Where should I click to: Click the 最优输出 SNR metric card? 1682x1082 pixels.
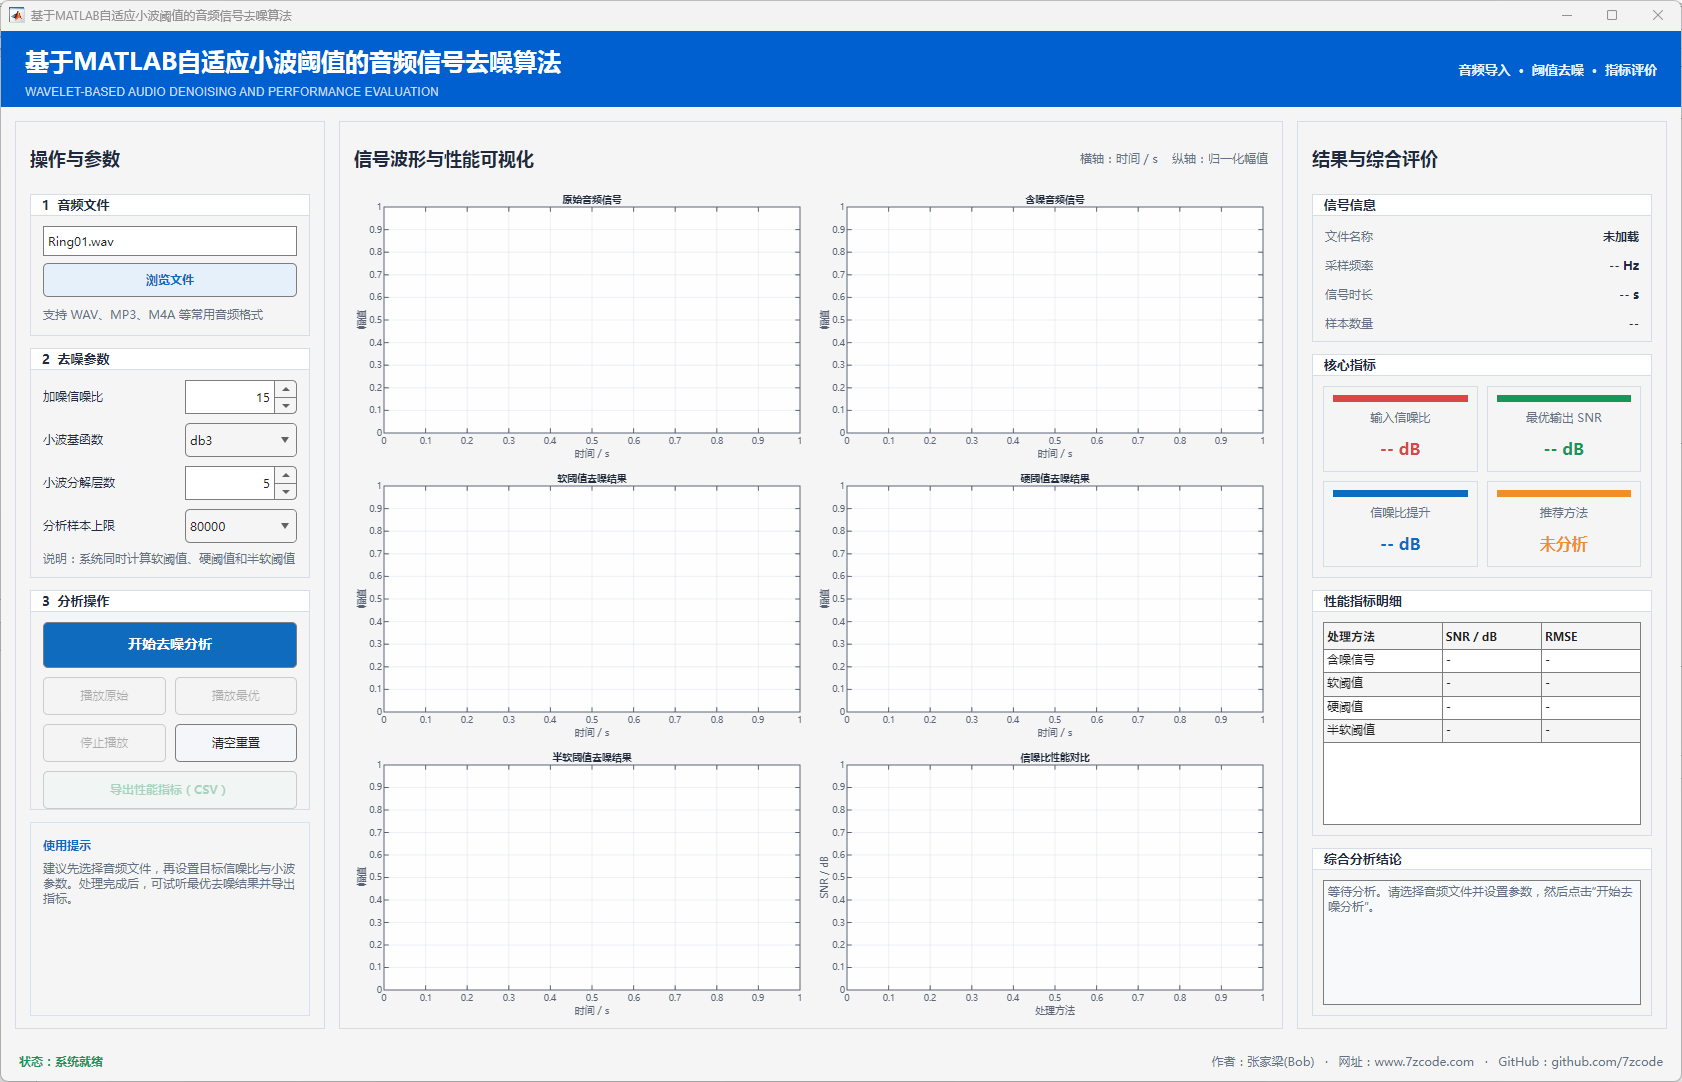pyautogui.click(x=1564, y=429)
